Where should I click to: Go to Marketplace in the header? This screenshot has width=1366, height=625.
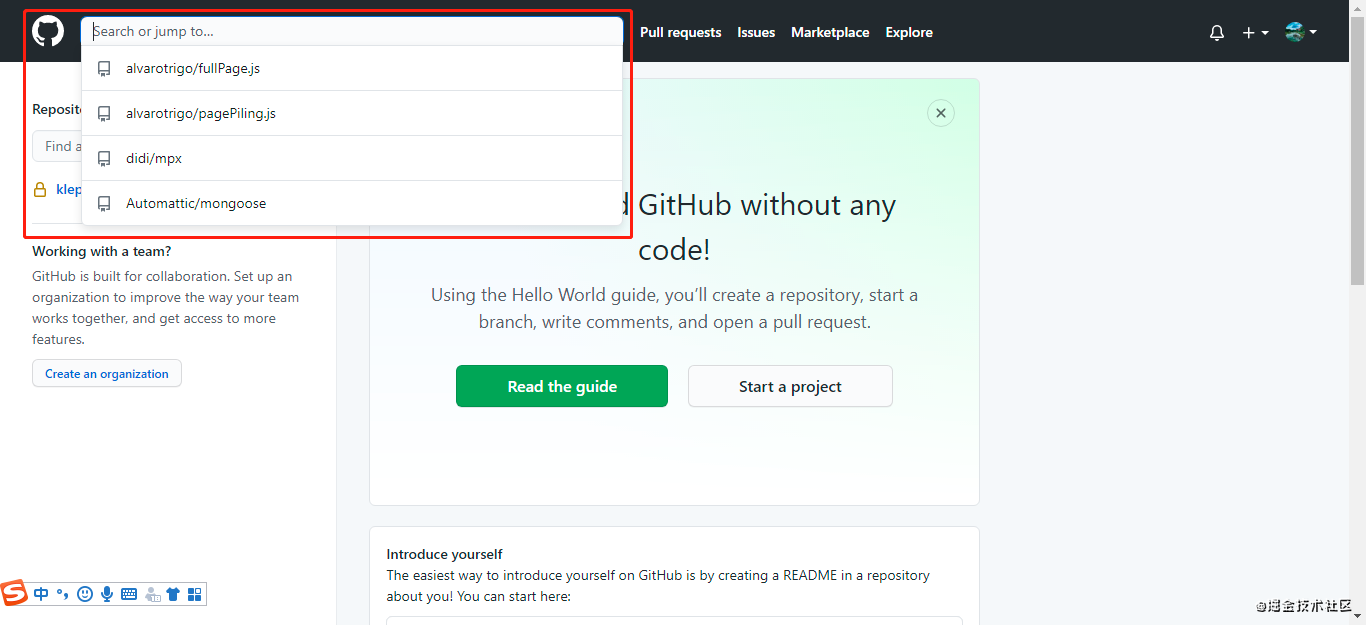(x=830, y=33)
